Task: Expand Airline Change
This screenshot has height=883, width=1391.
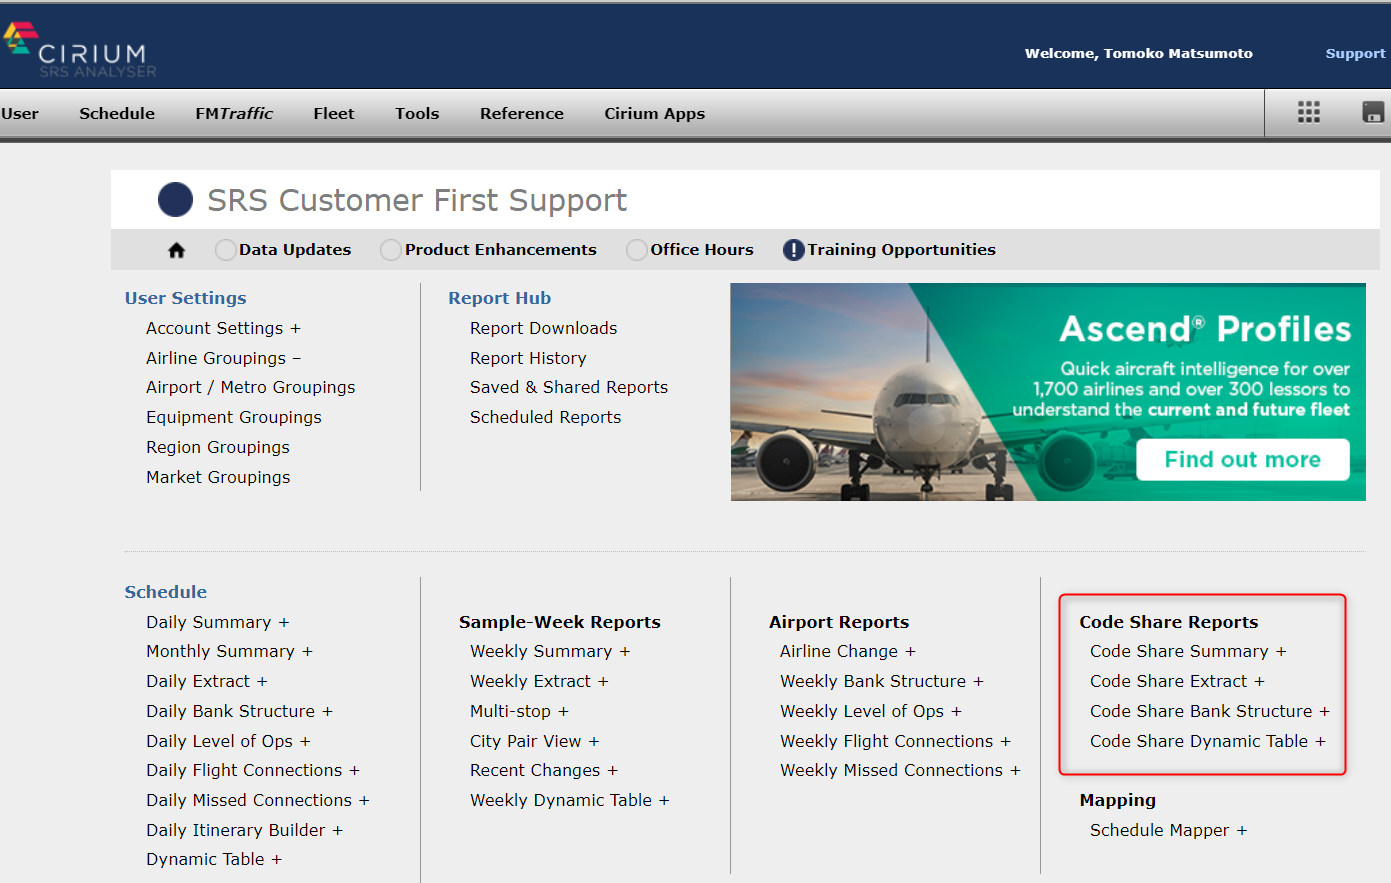Action: click(x=848, y=651)
